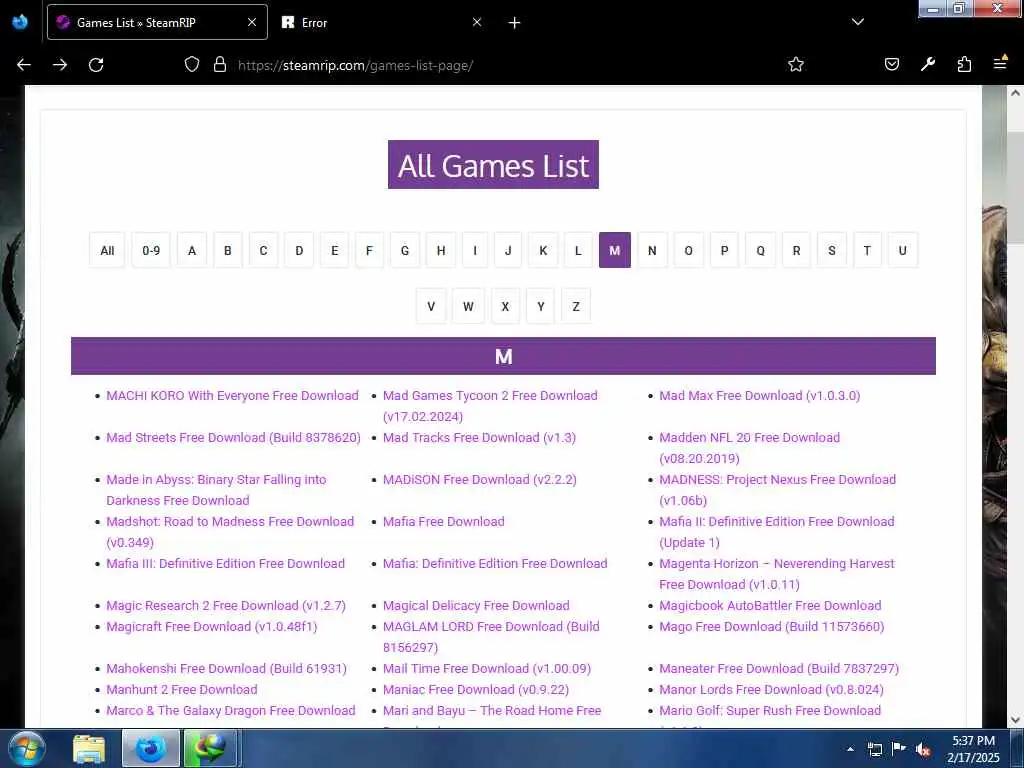Open Magical Delicacy Free Download link
Viewport: 1024px width, 768px height.
tap(476, 605)
